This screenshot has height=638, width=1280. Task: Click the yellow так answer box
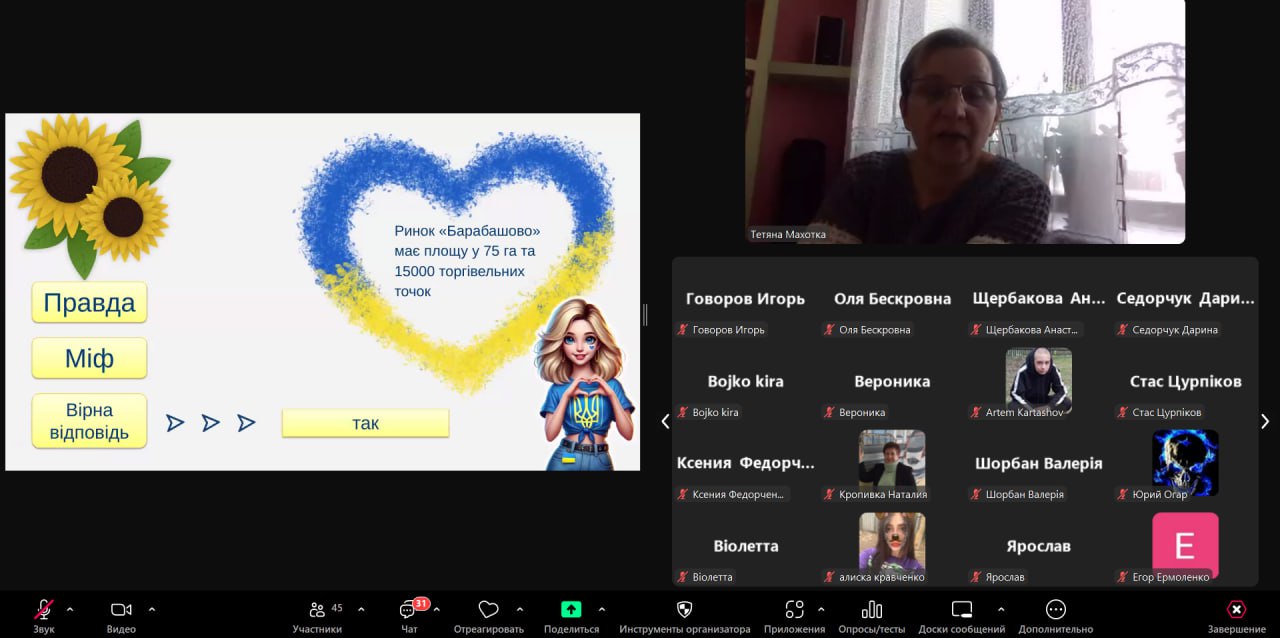pyautogui.click(x=365, y=423)
